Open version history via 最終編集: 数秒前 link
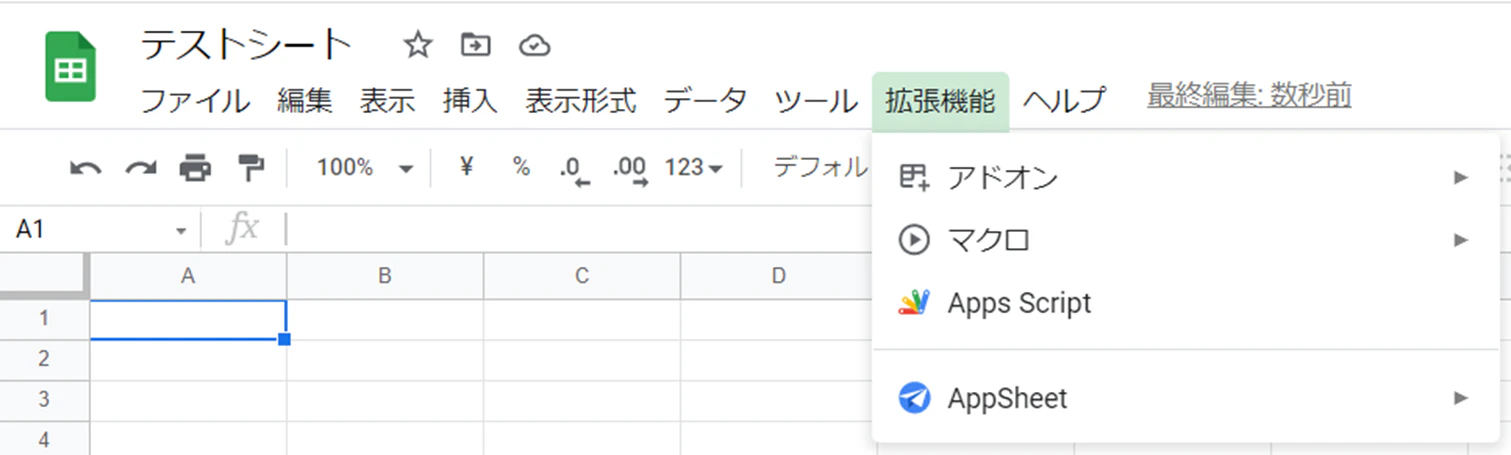 point(1249,96)
